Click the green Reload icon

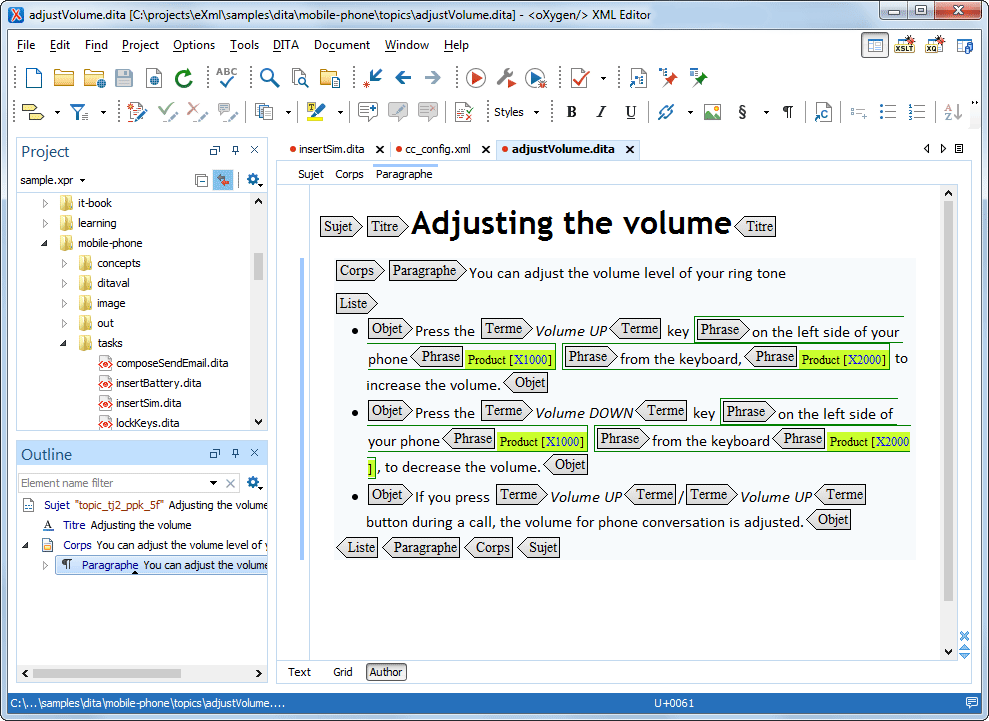[x=184, y=78]
